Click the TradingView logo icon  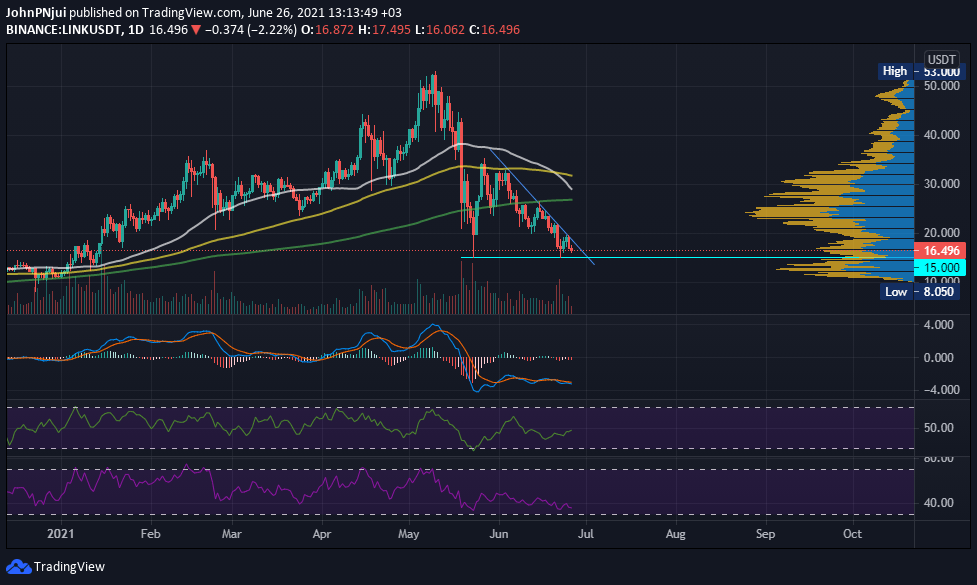click(18, 566)
